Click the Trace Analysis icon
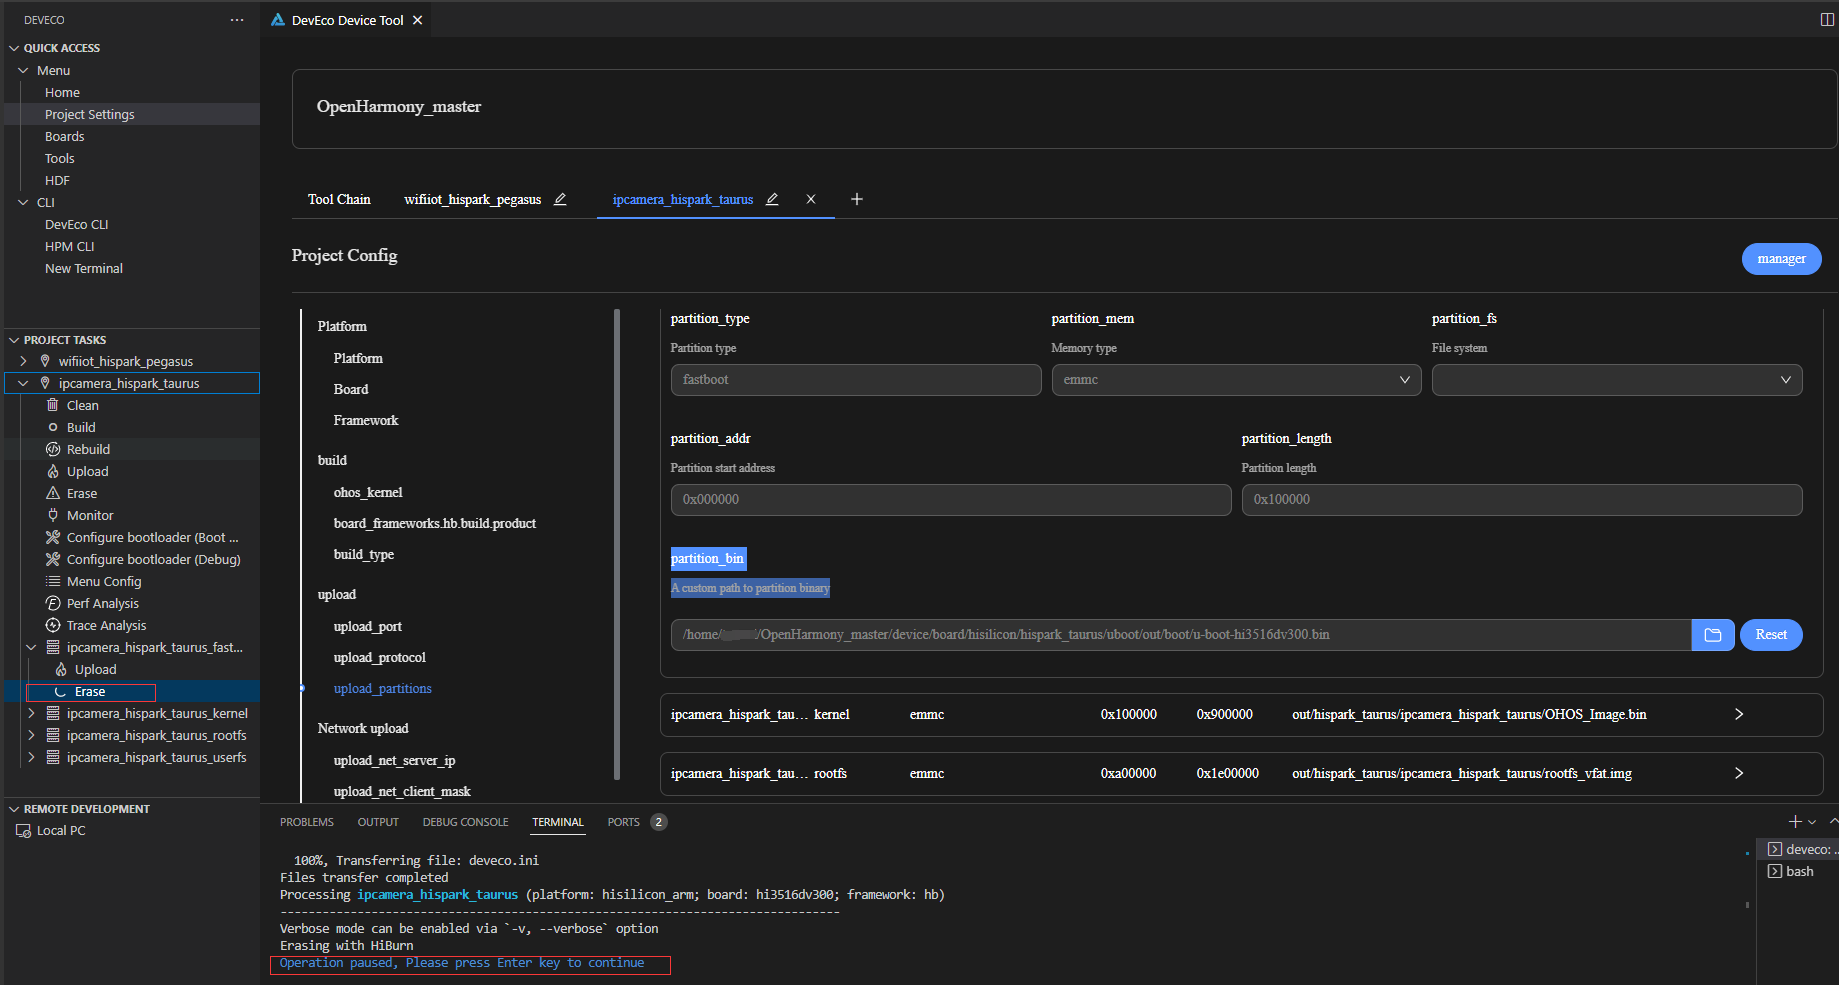Image resolution: width=1839 pixels, height=985 pixels. pos(53,625)
